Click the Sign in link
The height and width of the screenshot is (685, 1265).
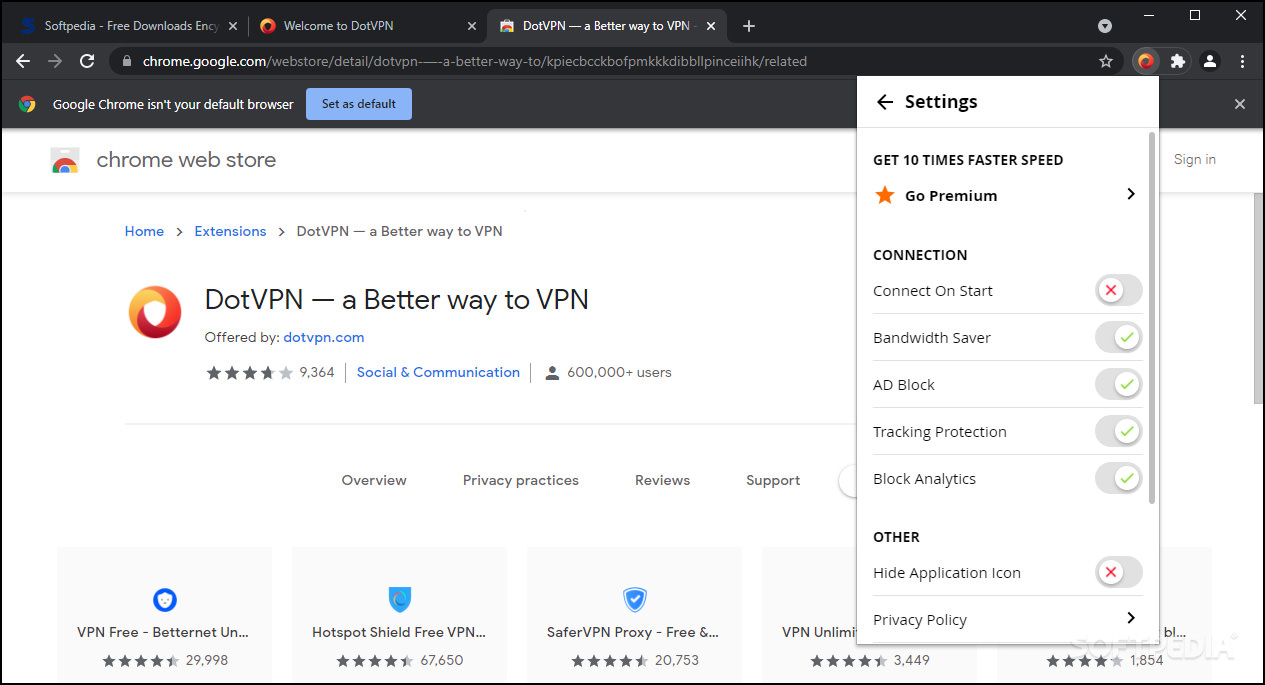(1195, 160)
